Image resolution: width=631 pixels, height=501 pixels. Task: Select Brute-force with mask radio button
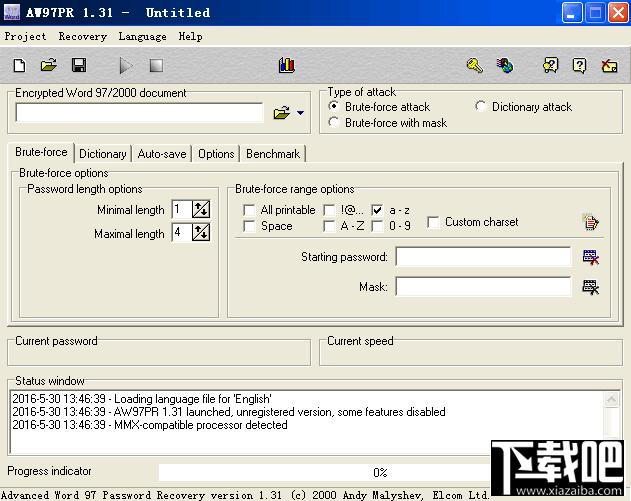pos(334,122)
